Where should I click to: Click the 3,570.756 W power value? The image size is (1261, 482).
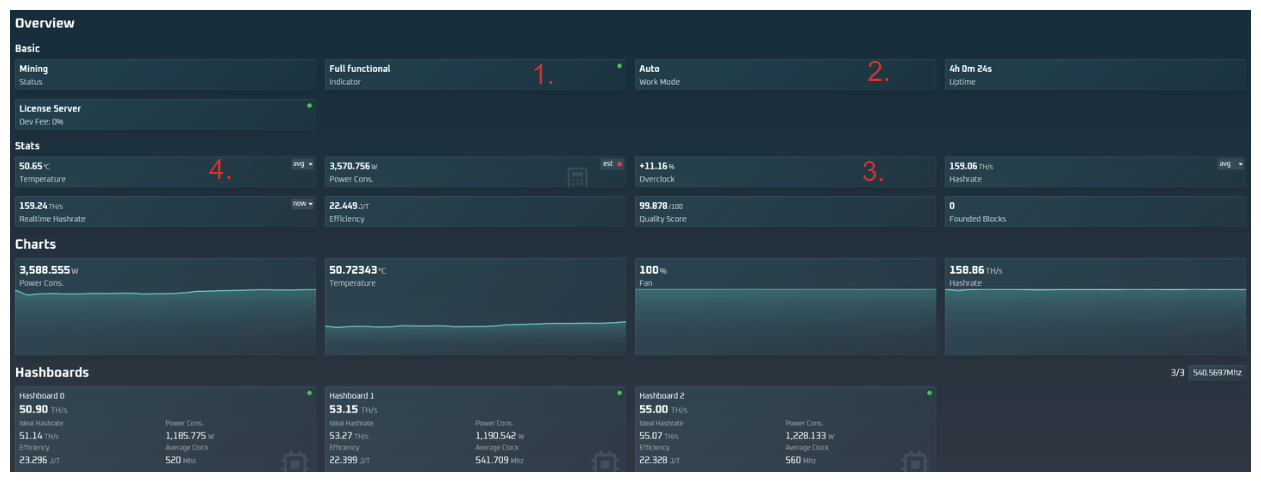click(x=353, y=166)
